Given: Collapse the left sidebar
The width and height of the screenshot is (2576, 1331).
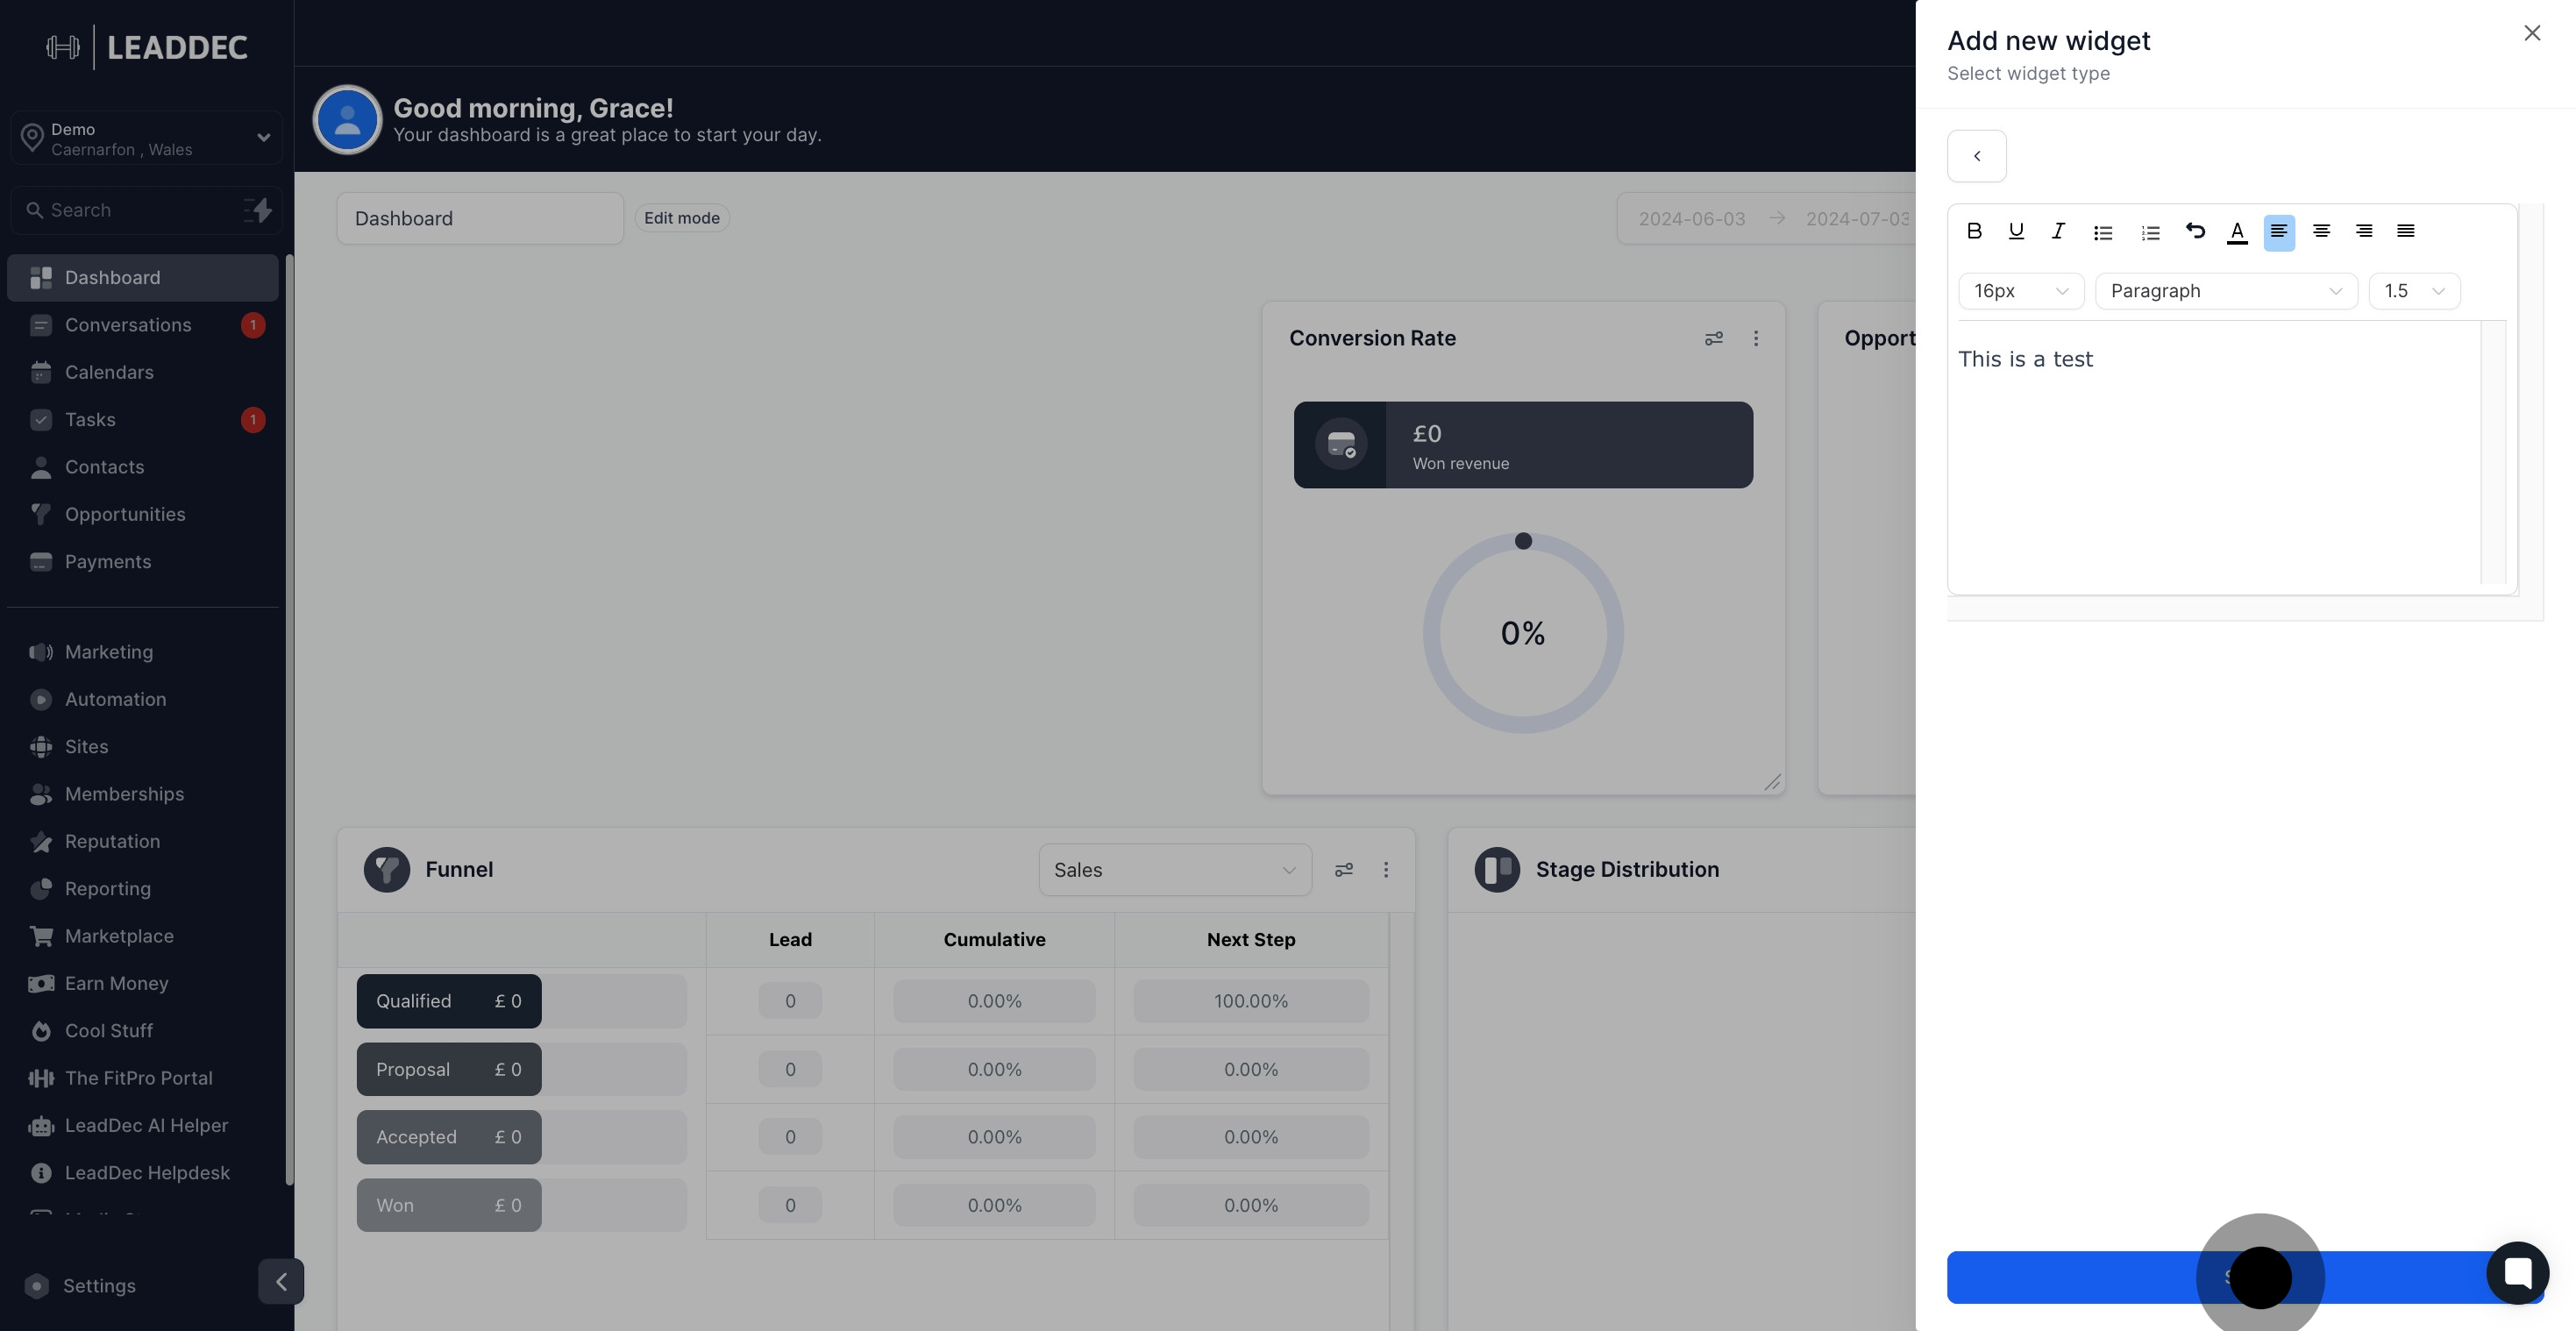Looking at the screenshot, I should point(281,1281).
